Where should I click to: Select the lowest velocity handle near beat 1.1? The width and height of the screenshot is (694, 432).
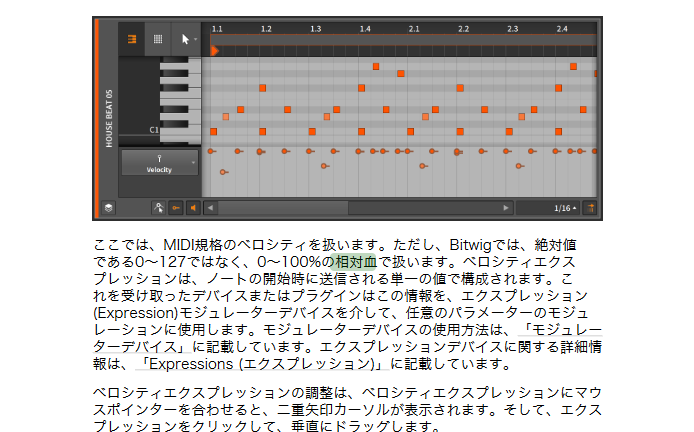(223, 172)
